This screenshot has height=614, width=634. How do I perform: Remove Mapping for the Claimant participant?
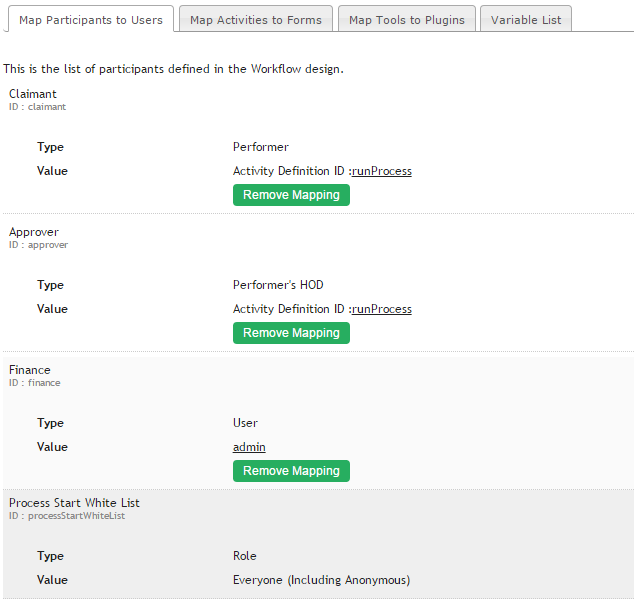(x=291, y=195)
